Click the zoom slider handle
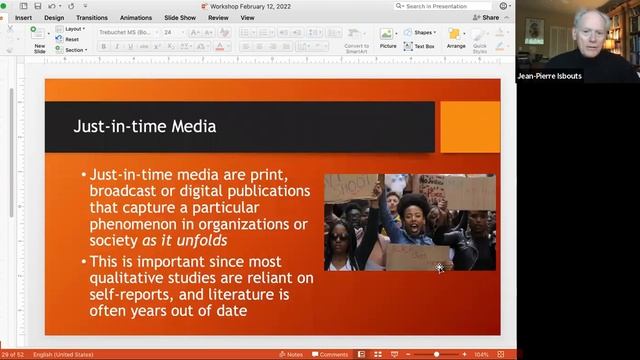640x360 pixels. pyautogui.click(x=436, y=354)
